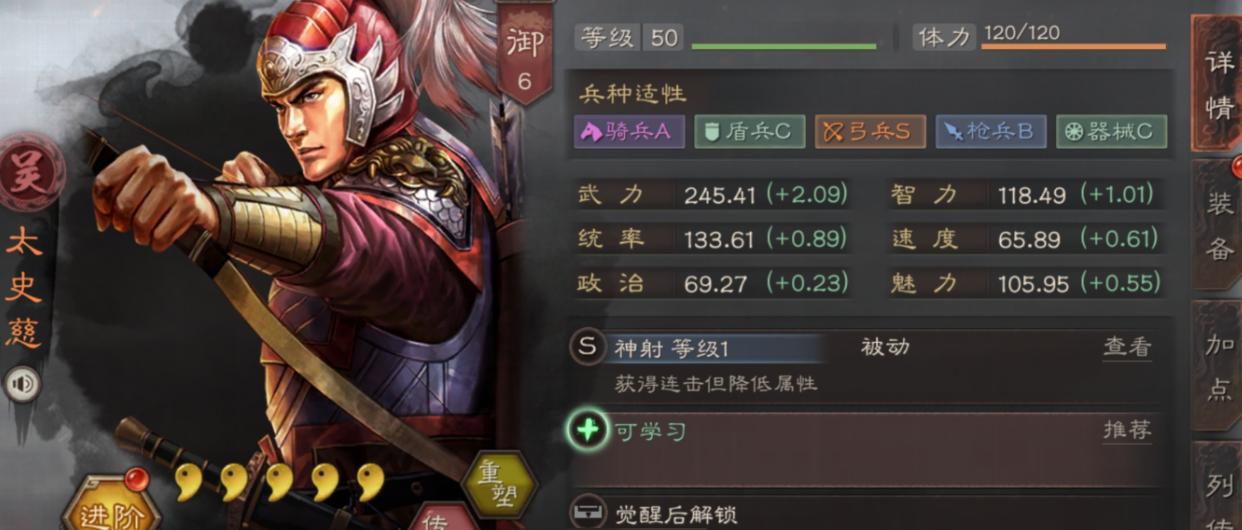Tap the locked awakening skill slot icon
This screenshot has width=1242, height=530.
(x=588, y=513)
